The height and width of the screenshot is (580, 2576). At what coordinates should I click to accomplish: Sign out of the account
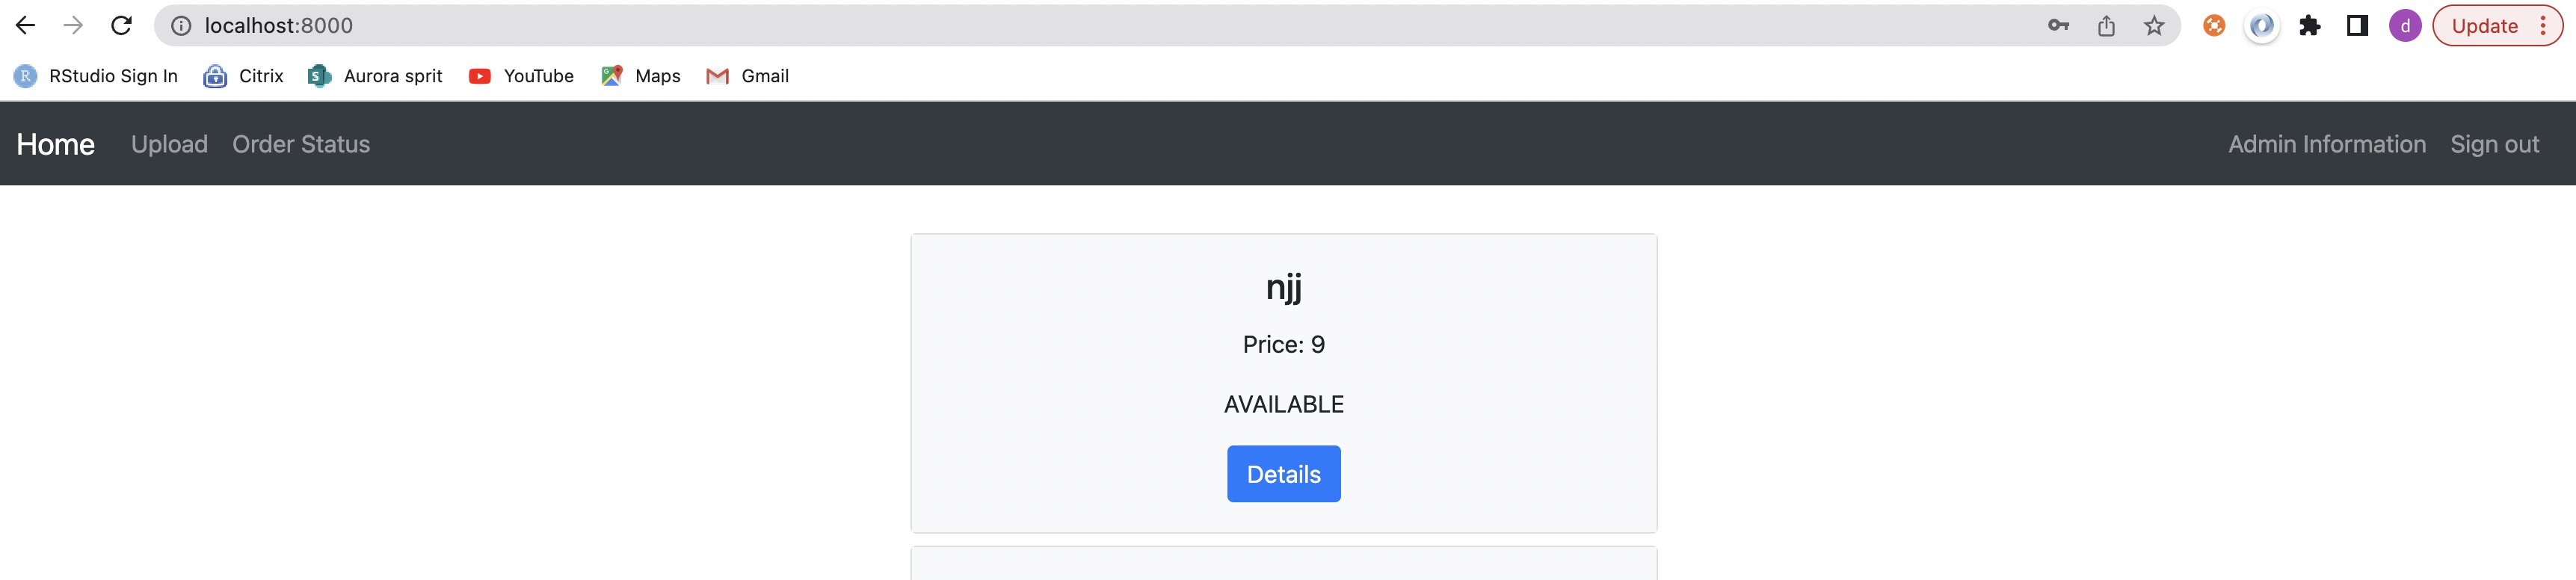[2494, 144]
